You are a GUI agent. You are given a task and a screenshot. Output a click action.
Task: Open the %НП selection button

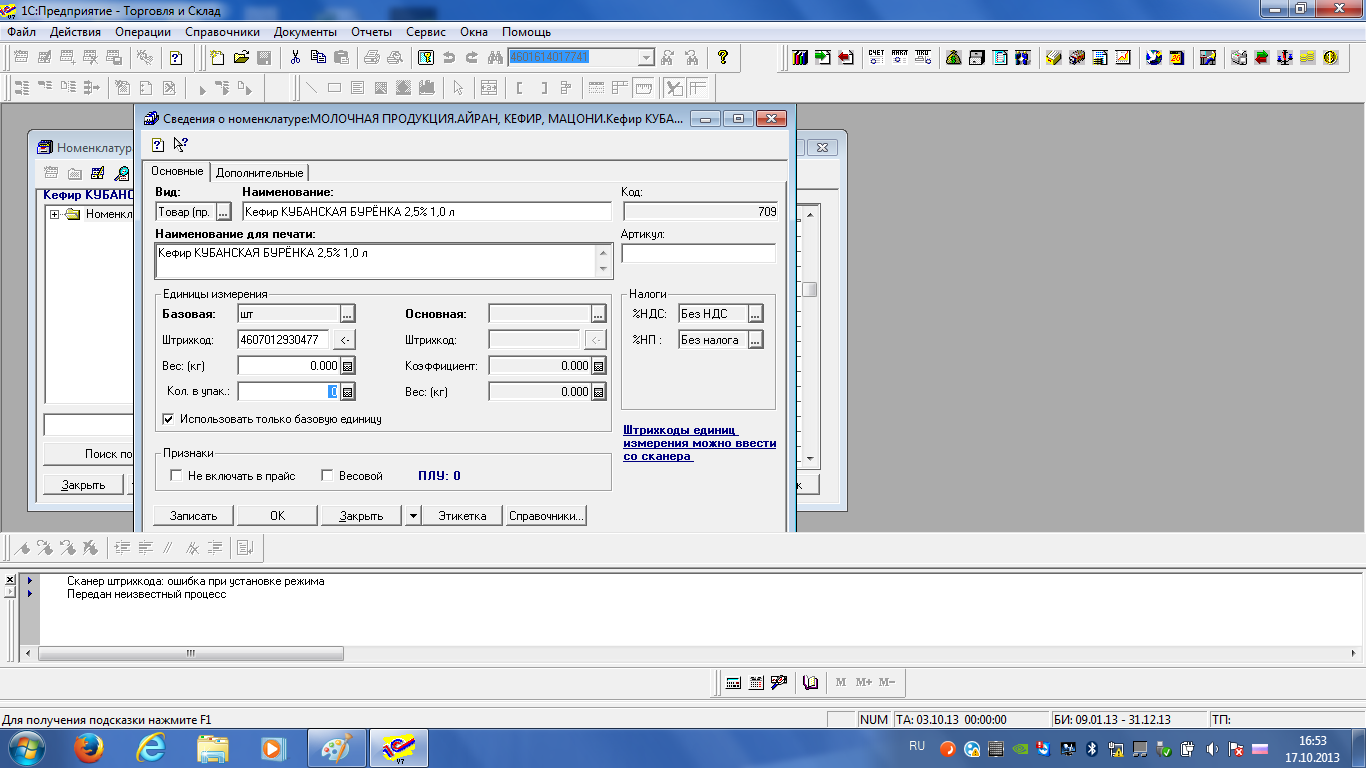point(756,340)
